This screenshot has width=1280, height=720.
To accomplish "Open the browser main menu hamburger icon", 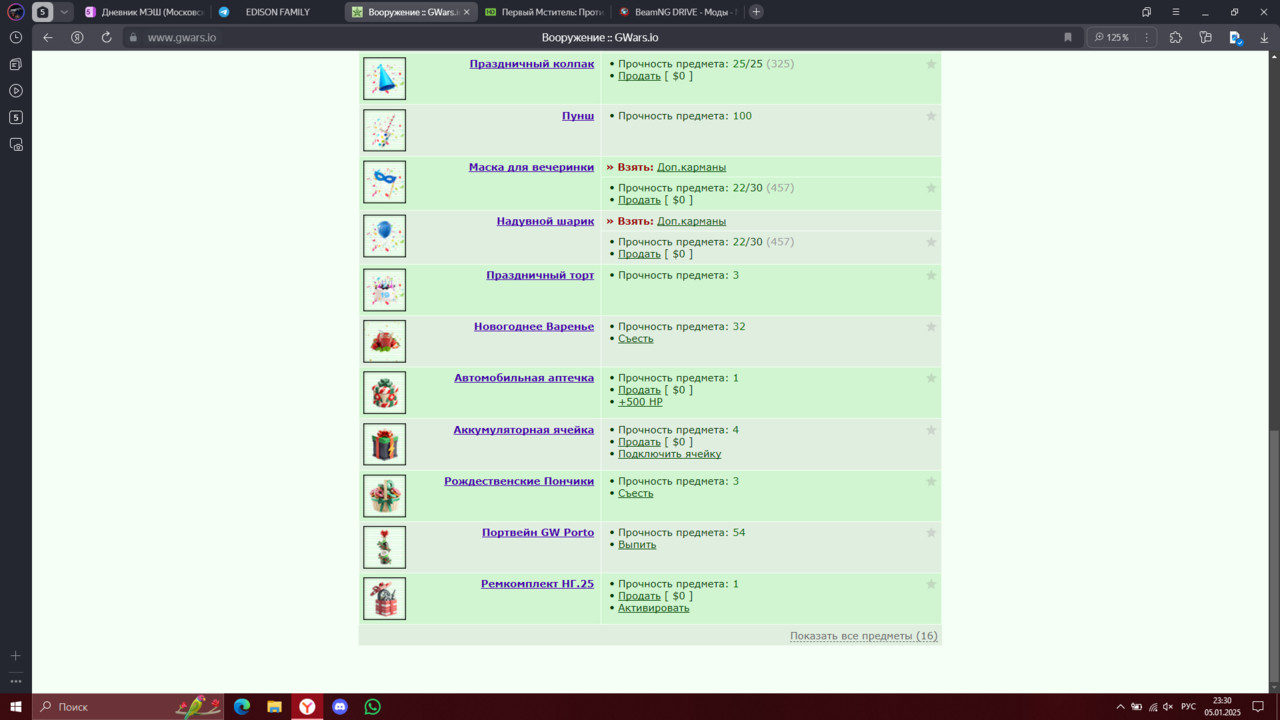I will [1176, 12].
